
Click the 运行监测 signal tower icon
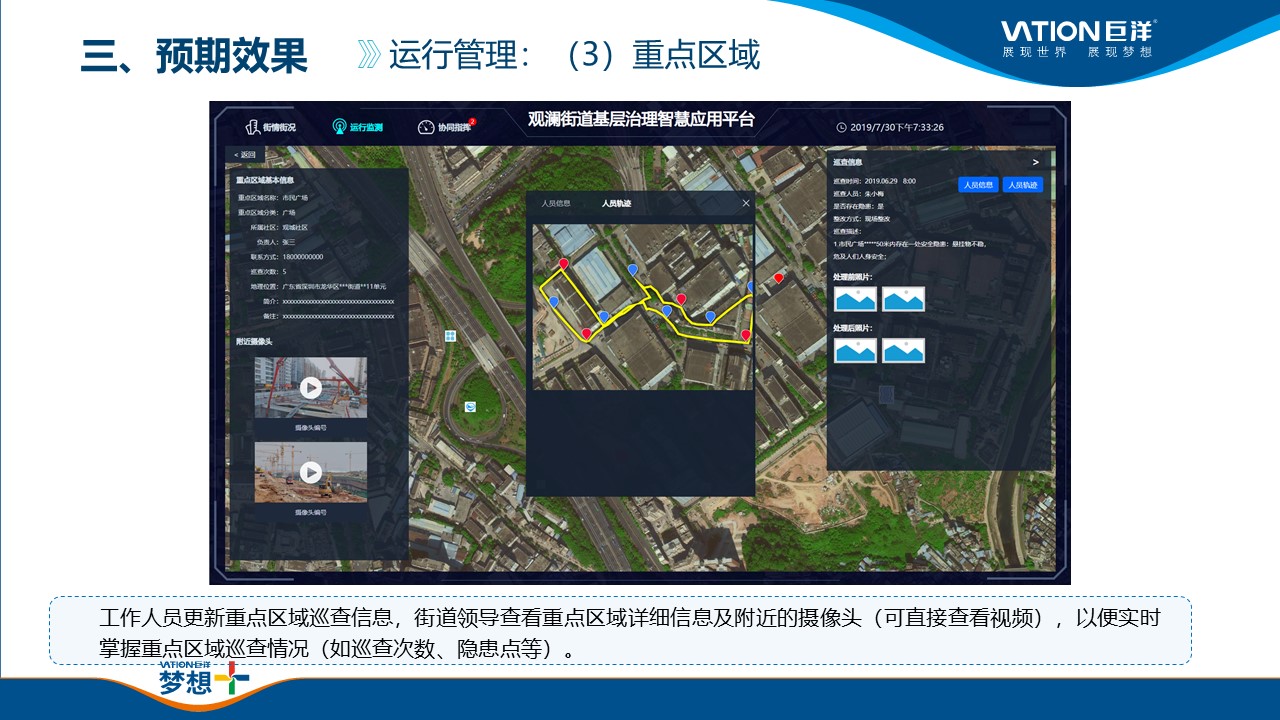[x=339, y=127]
